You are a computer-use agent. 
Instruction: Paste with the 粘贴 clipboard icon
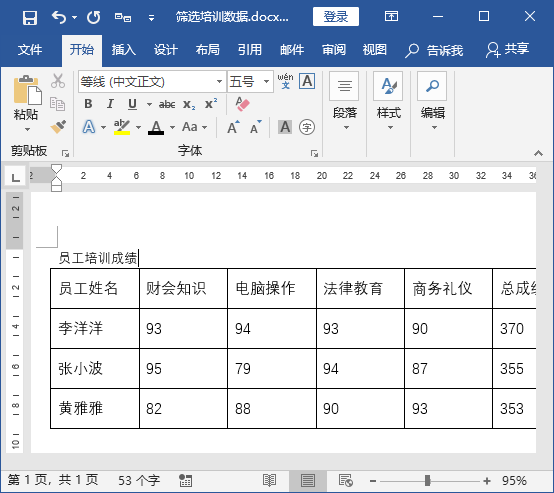coord(27,90)
